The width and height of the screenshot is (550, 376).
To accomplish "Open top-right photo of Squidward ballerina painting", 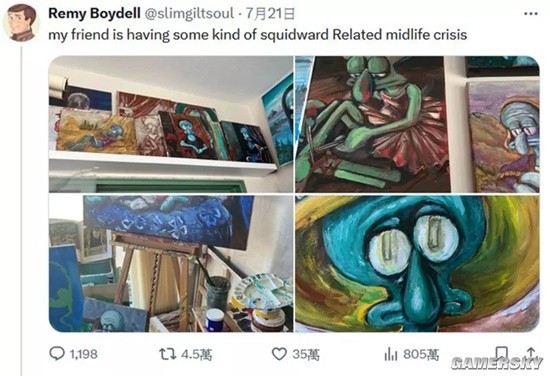I will click(417, 124).
